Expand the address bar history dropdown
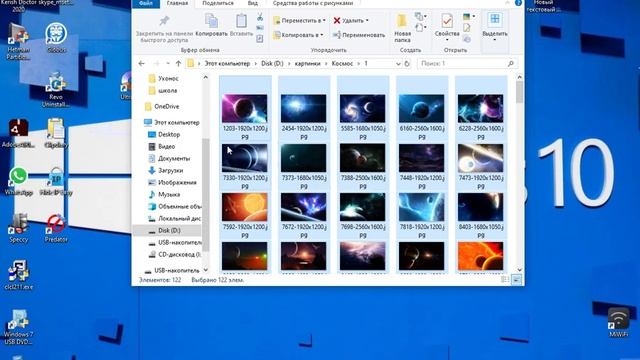Screen dimensions: 640x360 (x=398, y=64)
